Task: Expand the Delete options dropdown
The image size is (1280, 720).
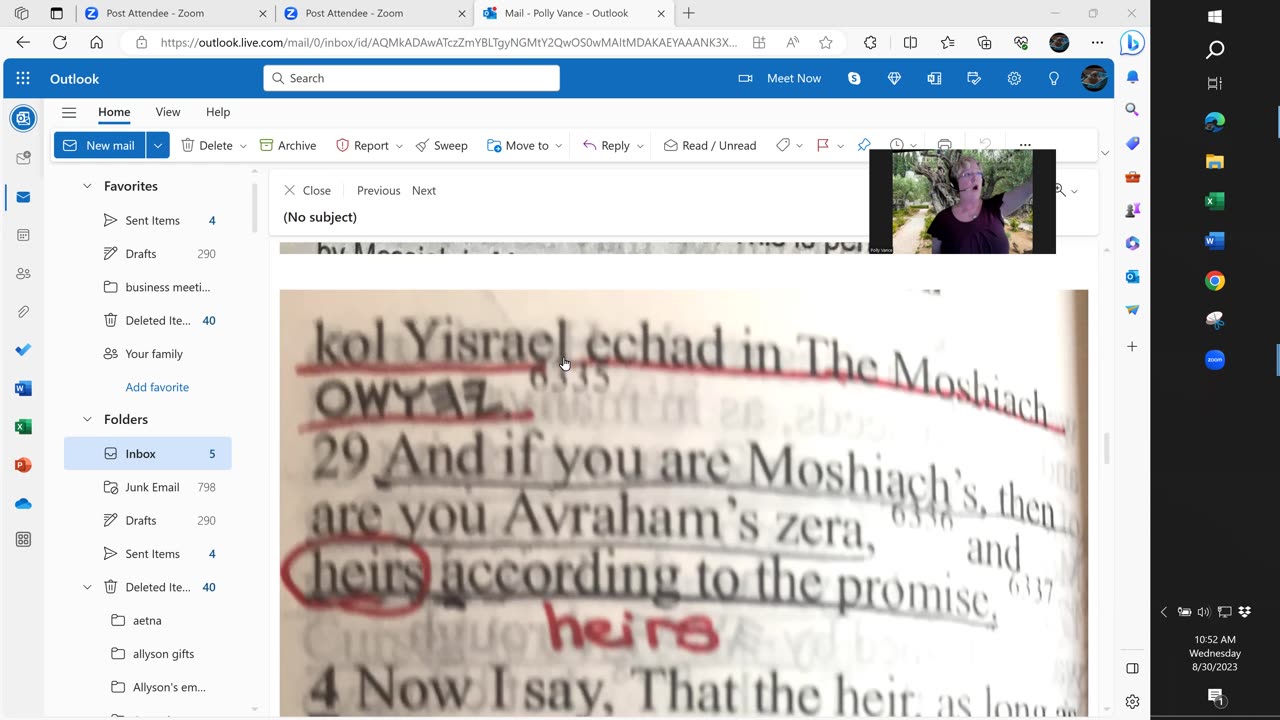Action: (242, 146)
